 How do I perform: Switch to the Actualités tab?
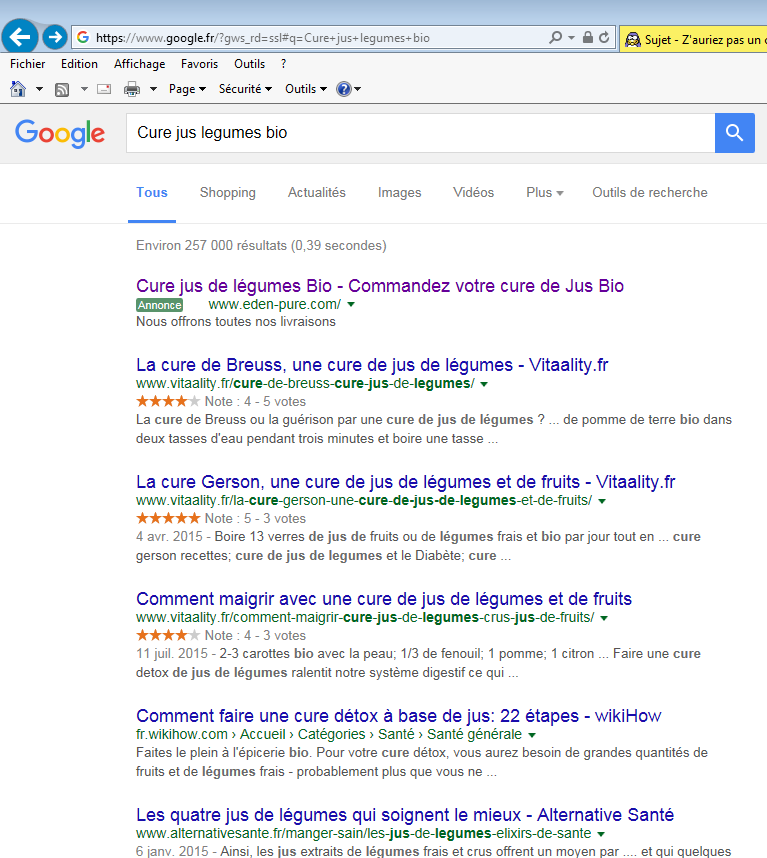point(317,193)
